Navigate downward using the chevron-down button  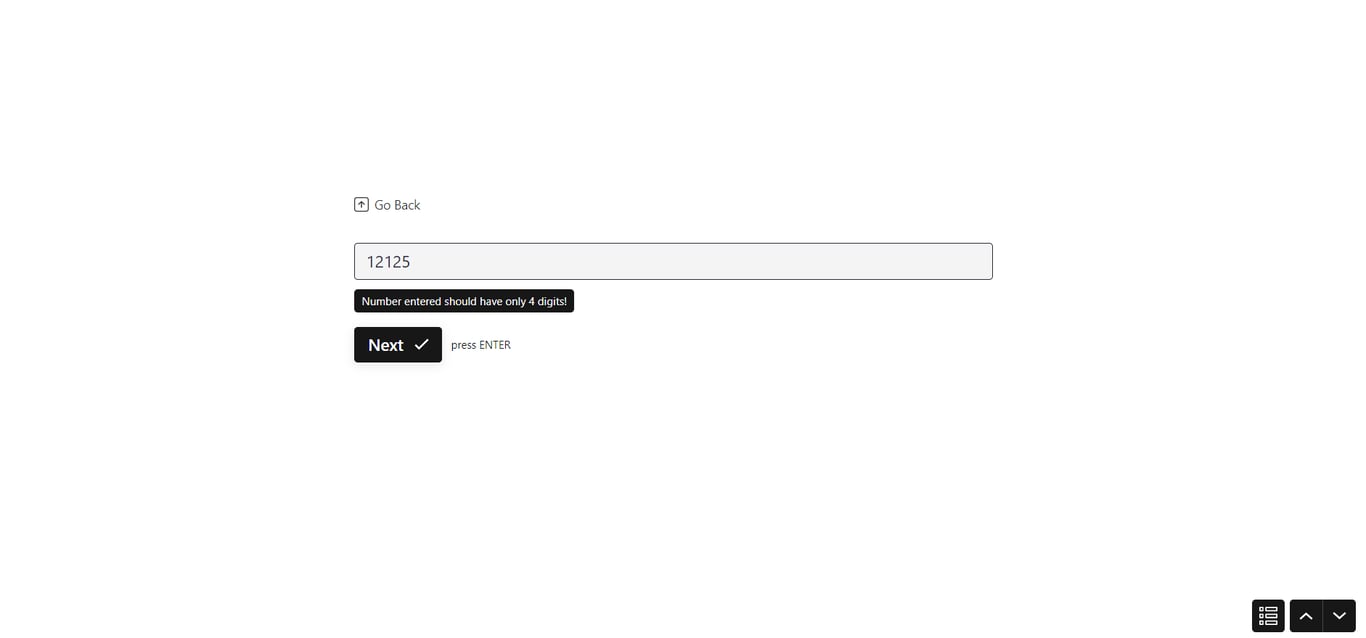1339,616
